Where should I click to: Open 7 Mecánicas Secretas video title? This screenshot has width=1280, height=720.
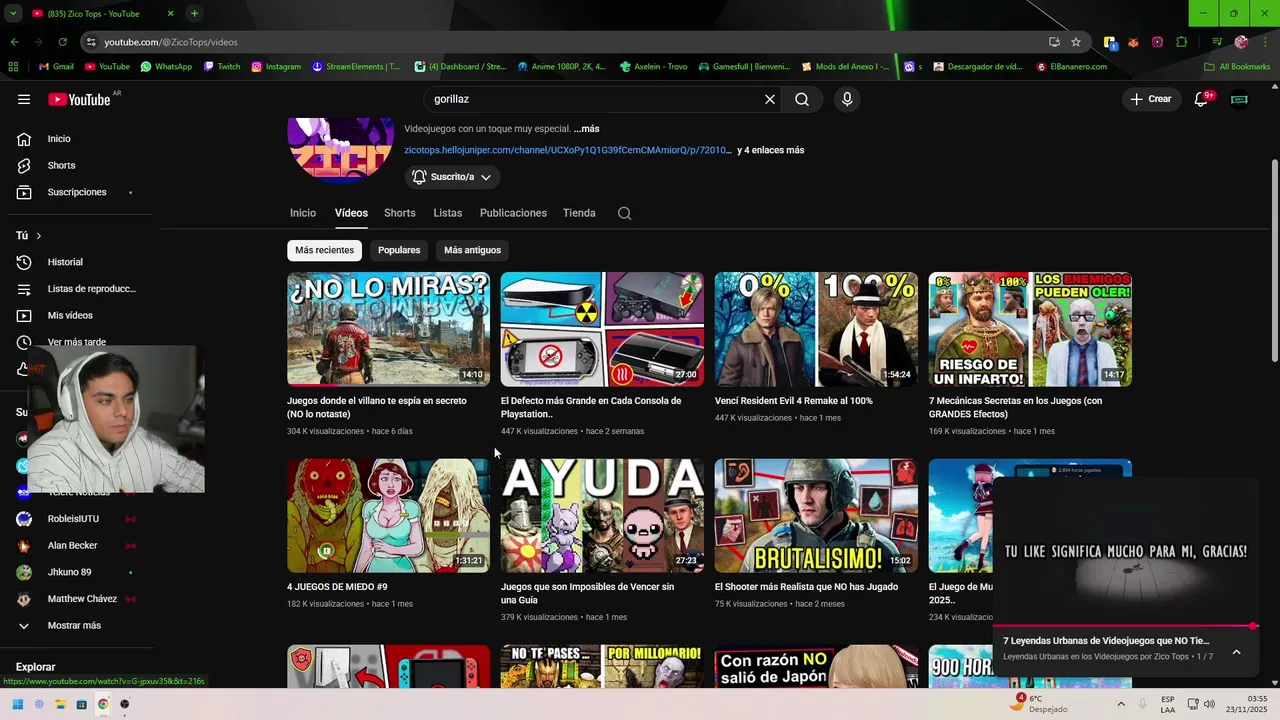(1016, 407)
